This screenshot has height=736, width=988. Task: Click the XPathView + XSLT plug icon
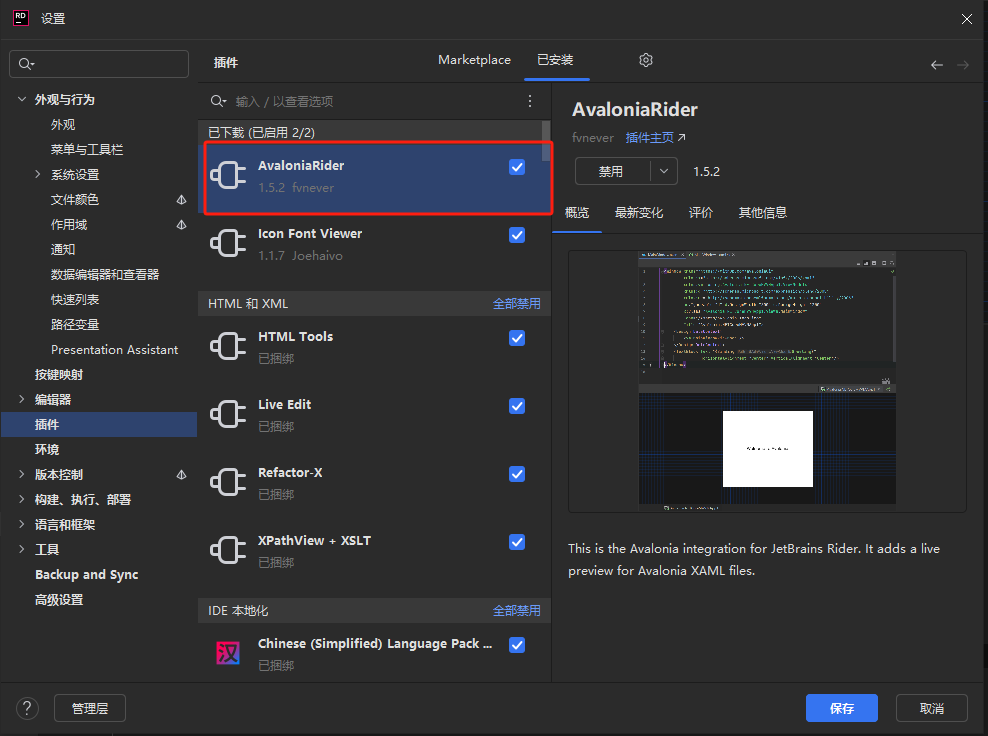[x=228, y=550]
